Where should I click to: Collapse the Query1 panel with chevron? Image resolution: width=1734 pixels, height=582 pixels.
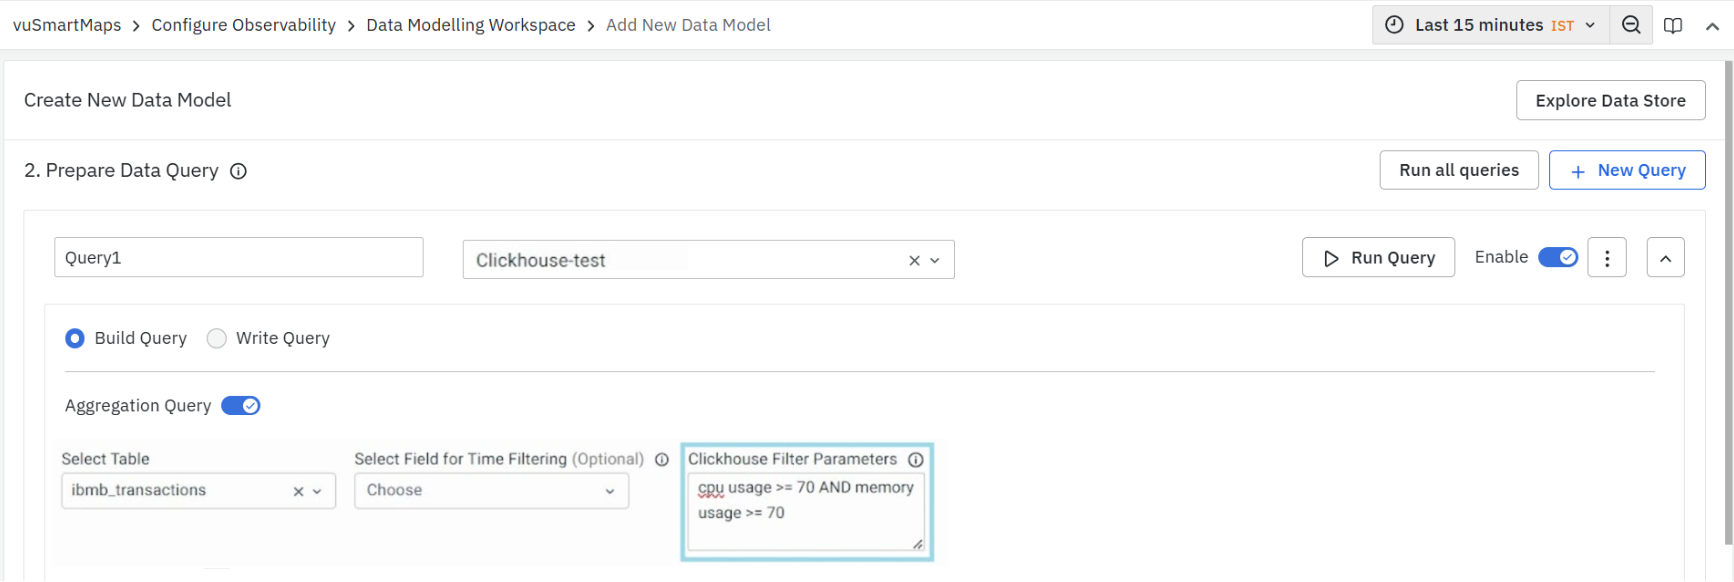[1665, 258]
